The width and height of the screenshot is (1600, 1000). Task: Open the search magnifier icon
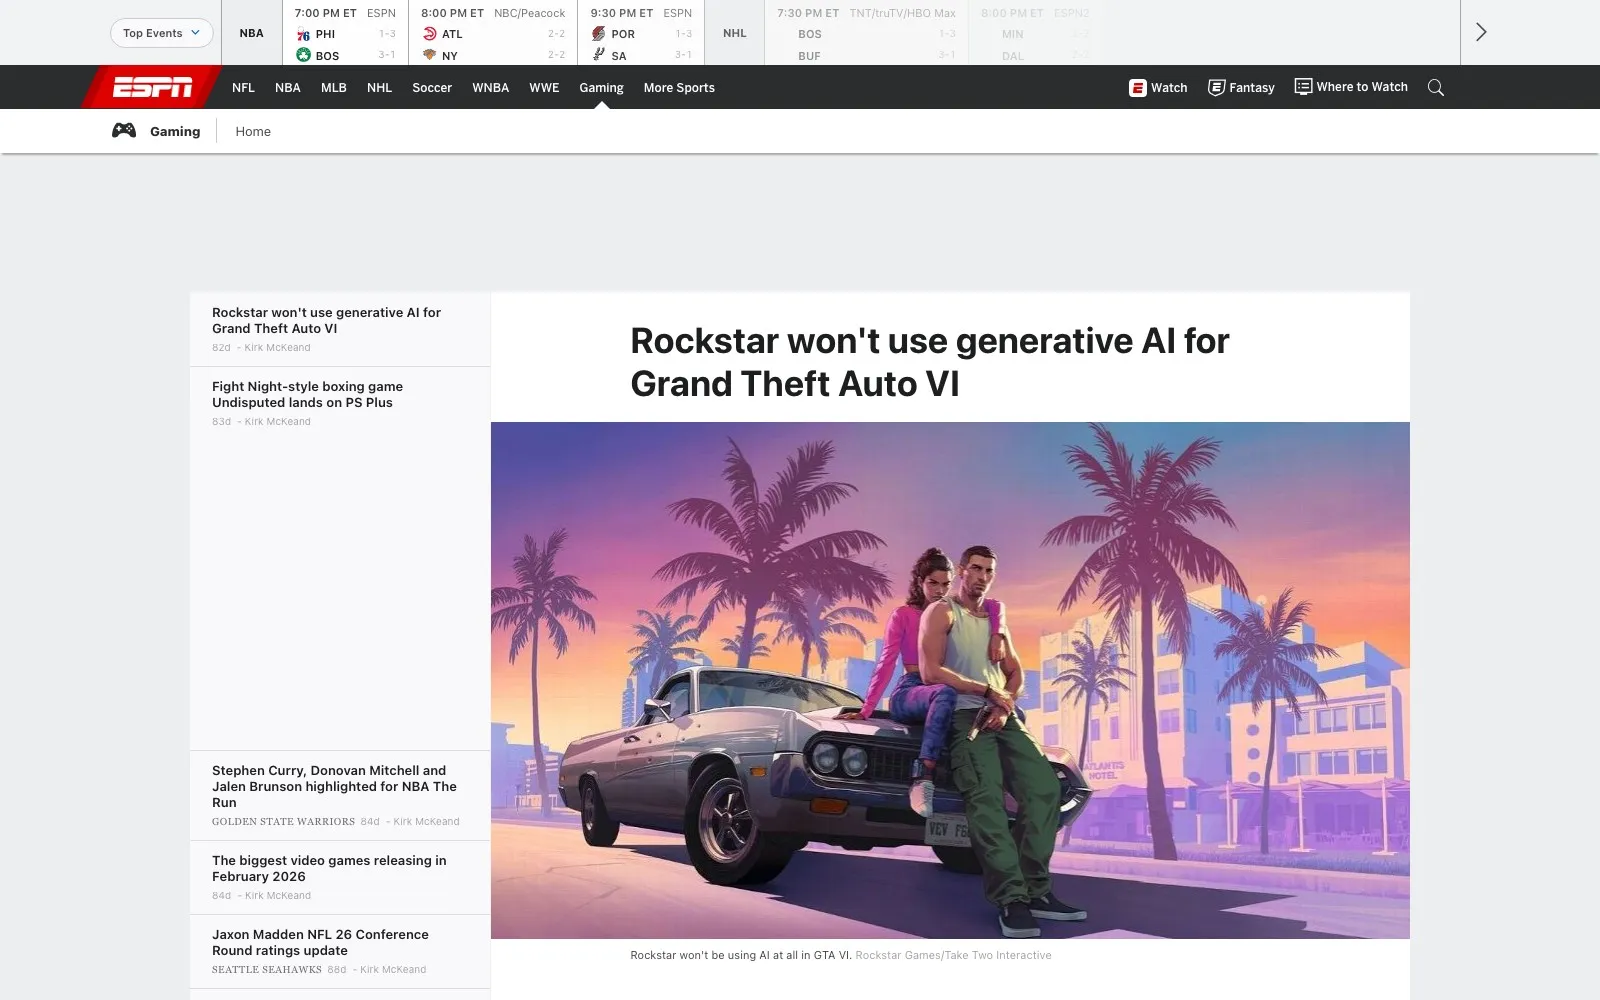click(x=1436, y=88)
